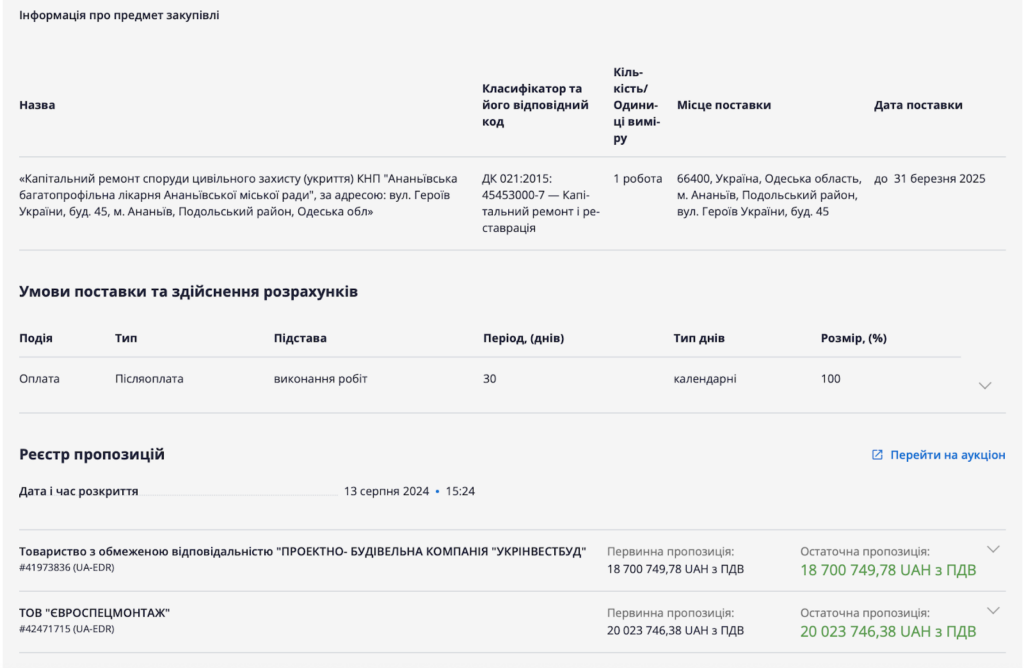Click the ТОВ ЄВРОСПЕЦМОНТАЖ bidder name
The height and width of the screenshot is (668, 1024).
(94, 612)
